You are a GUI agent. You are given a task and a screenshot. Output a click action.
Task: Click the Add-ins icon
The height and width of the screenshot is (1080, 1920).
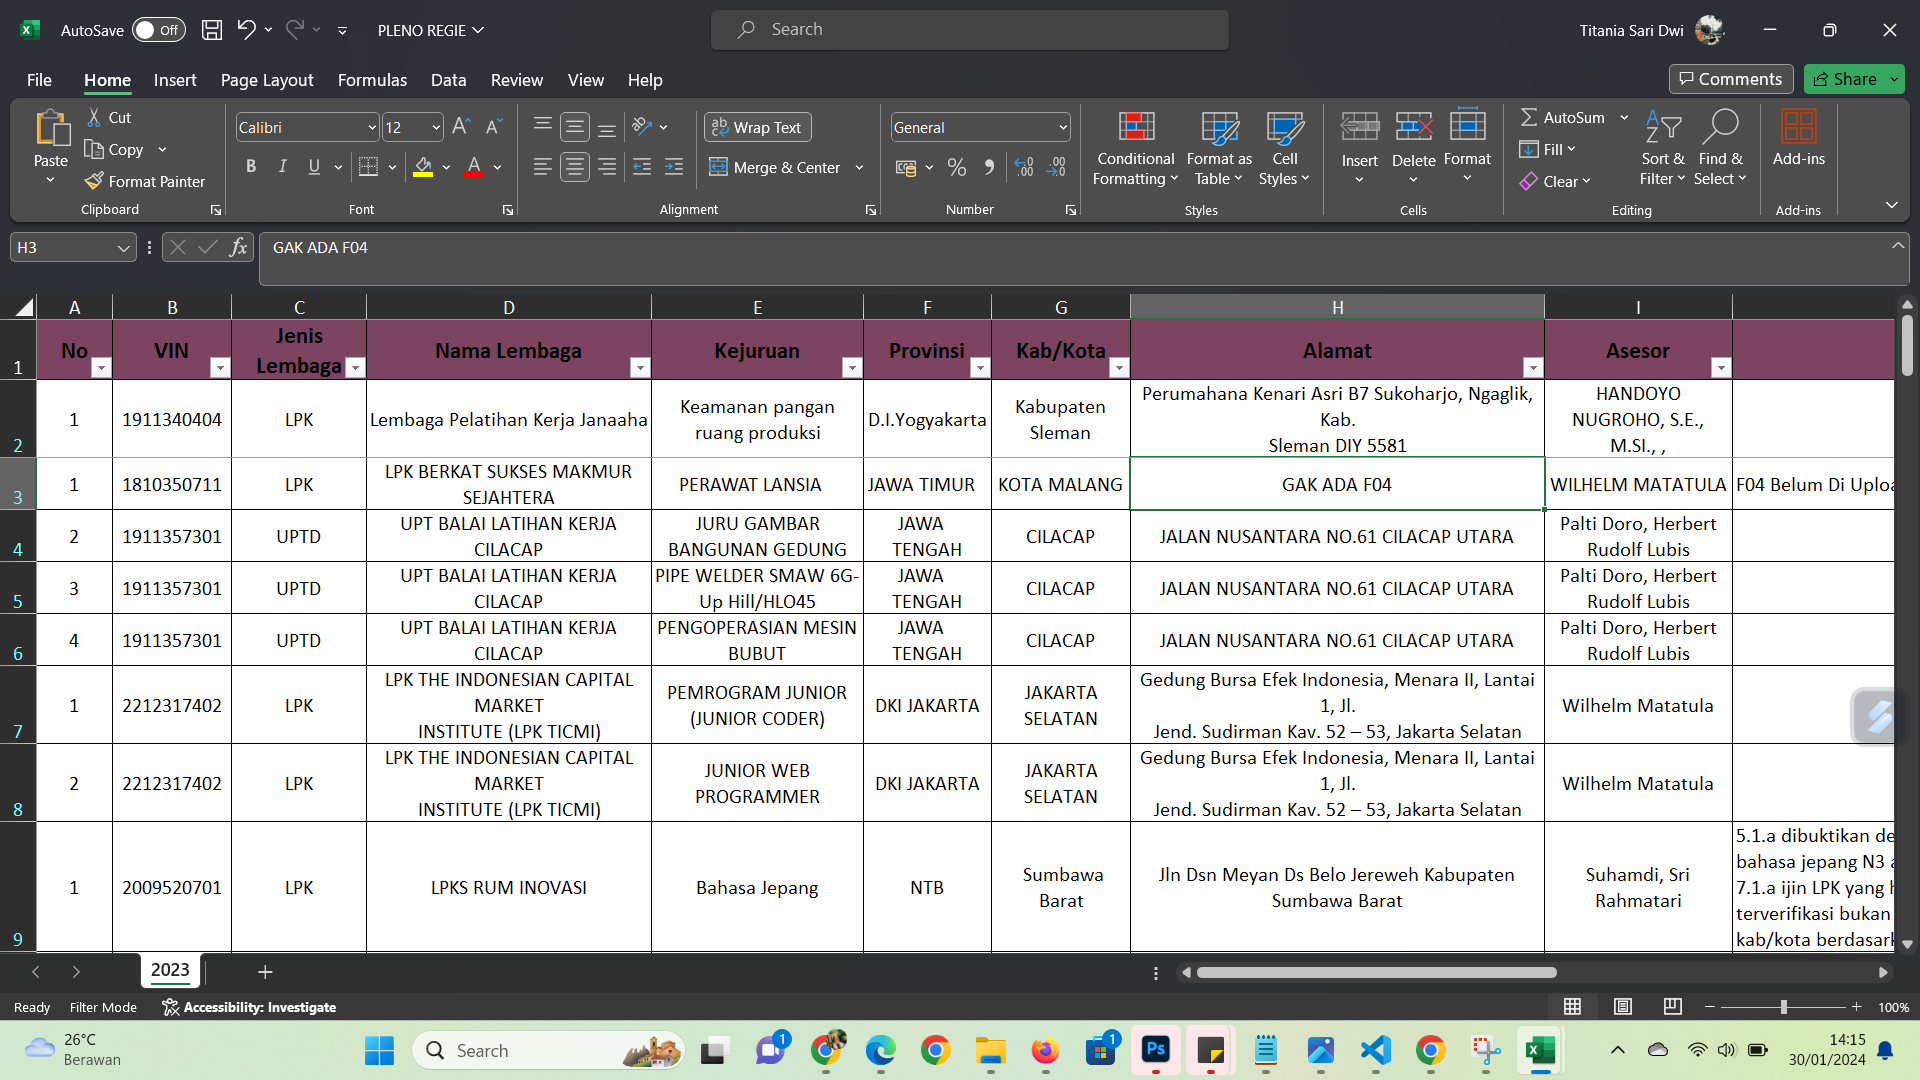(x=1798, y=138)
